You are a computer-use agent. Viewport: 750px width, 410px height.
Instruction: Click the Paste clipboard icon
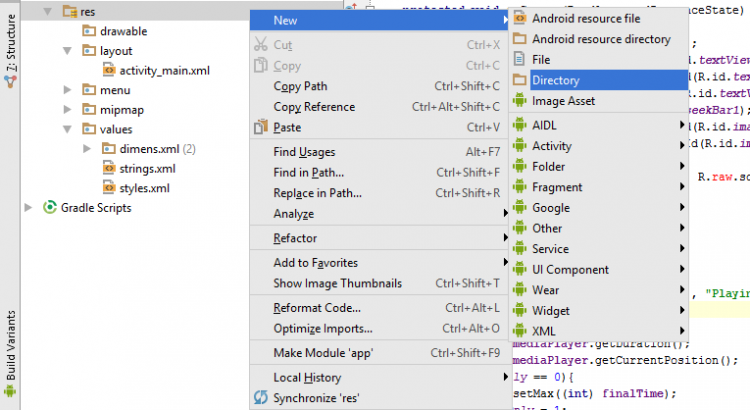pos(261,128)
